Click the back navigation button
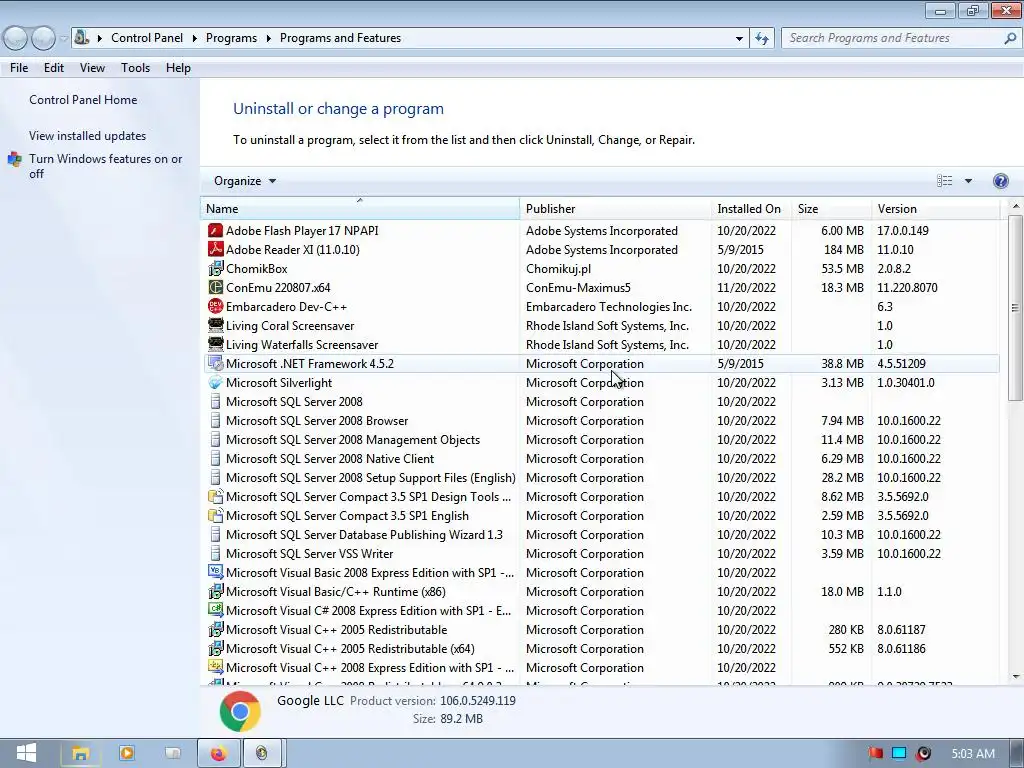Screen dimensions: 1024x768 (15, 39)
